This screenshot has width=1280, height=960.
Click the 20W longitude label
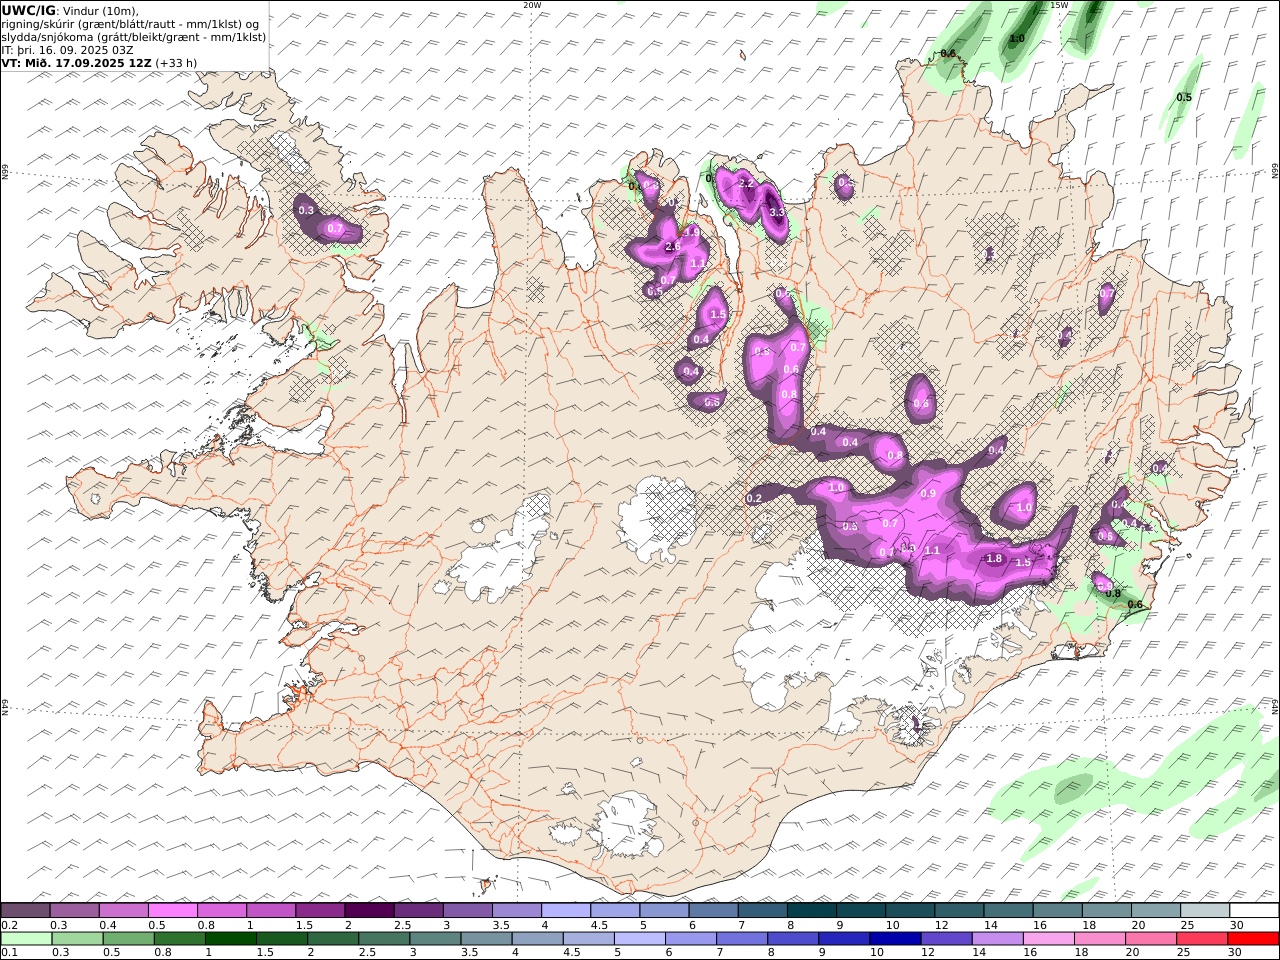532,5
